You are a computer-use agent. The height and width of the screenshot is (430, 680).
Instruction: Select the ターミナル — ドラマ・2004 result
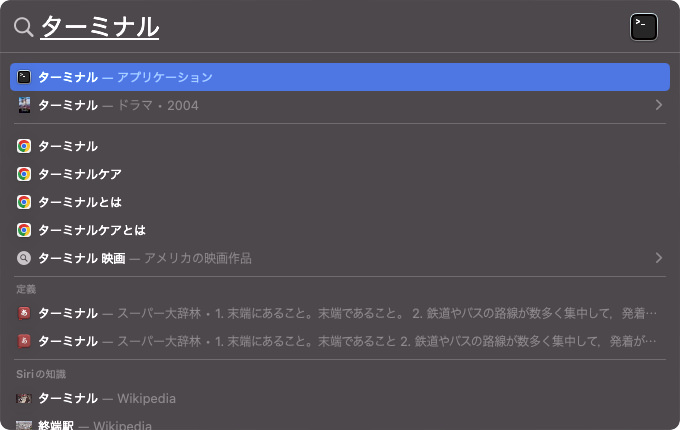(340, 105)
